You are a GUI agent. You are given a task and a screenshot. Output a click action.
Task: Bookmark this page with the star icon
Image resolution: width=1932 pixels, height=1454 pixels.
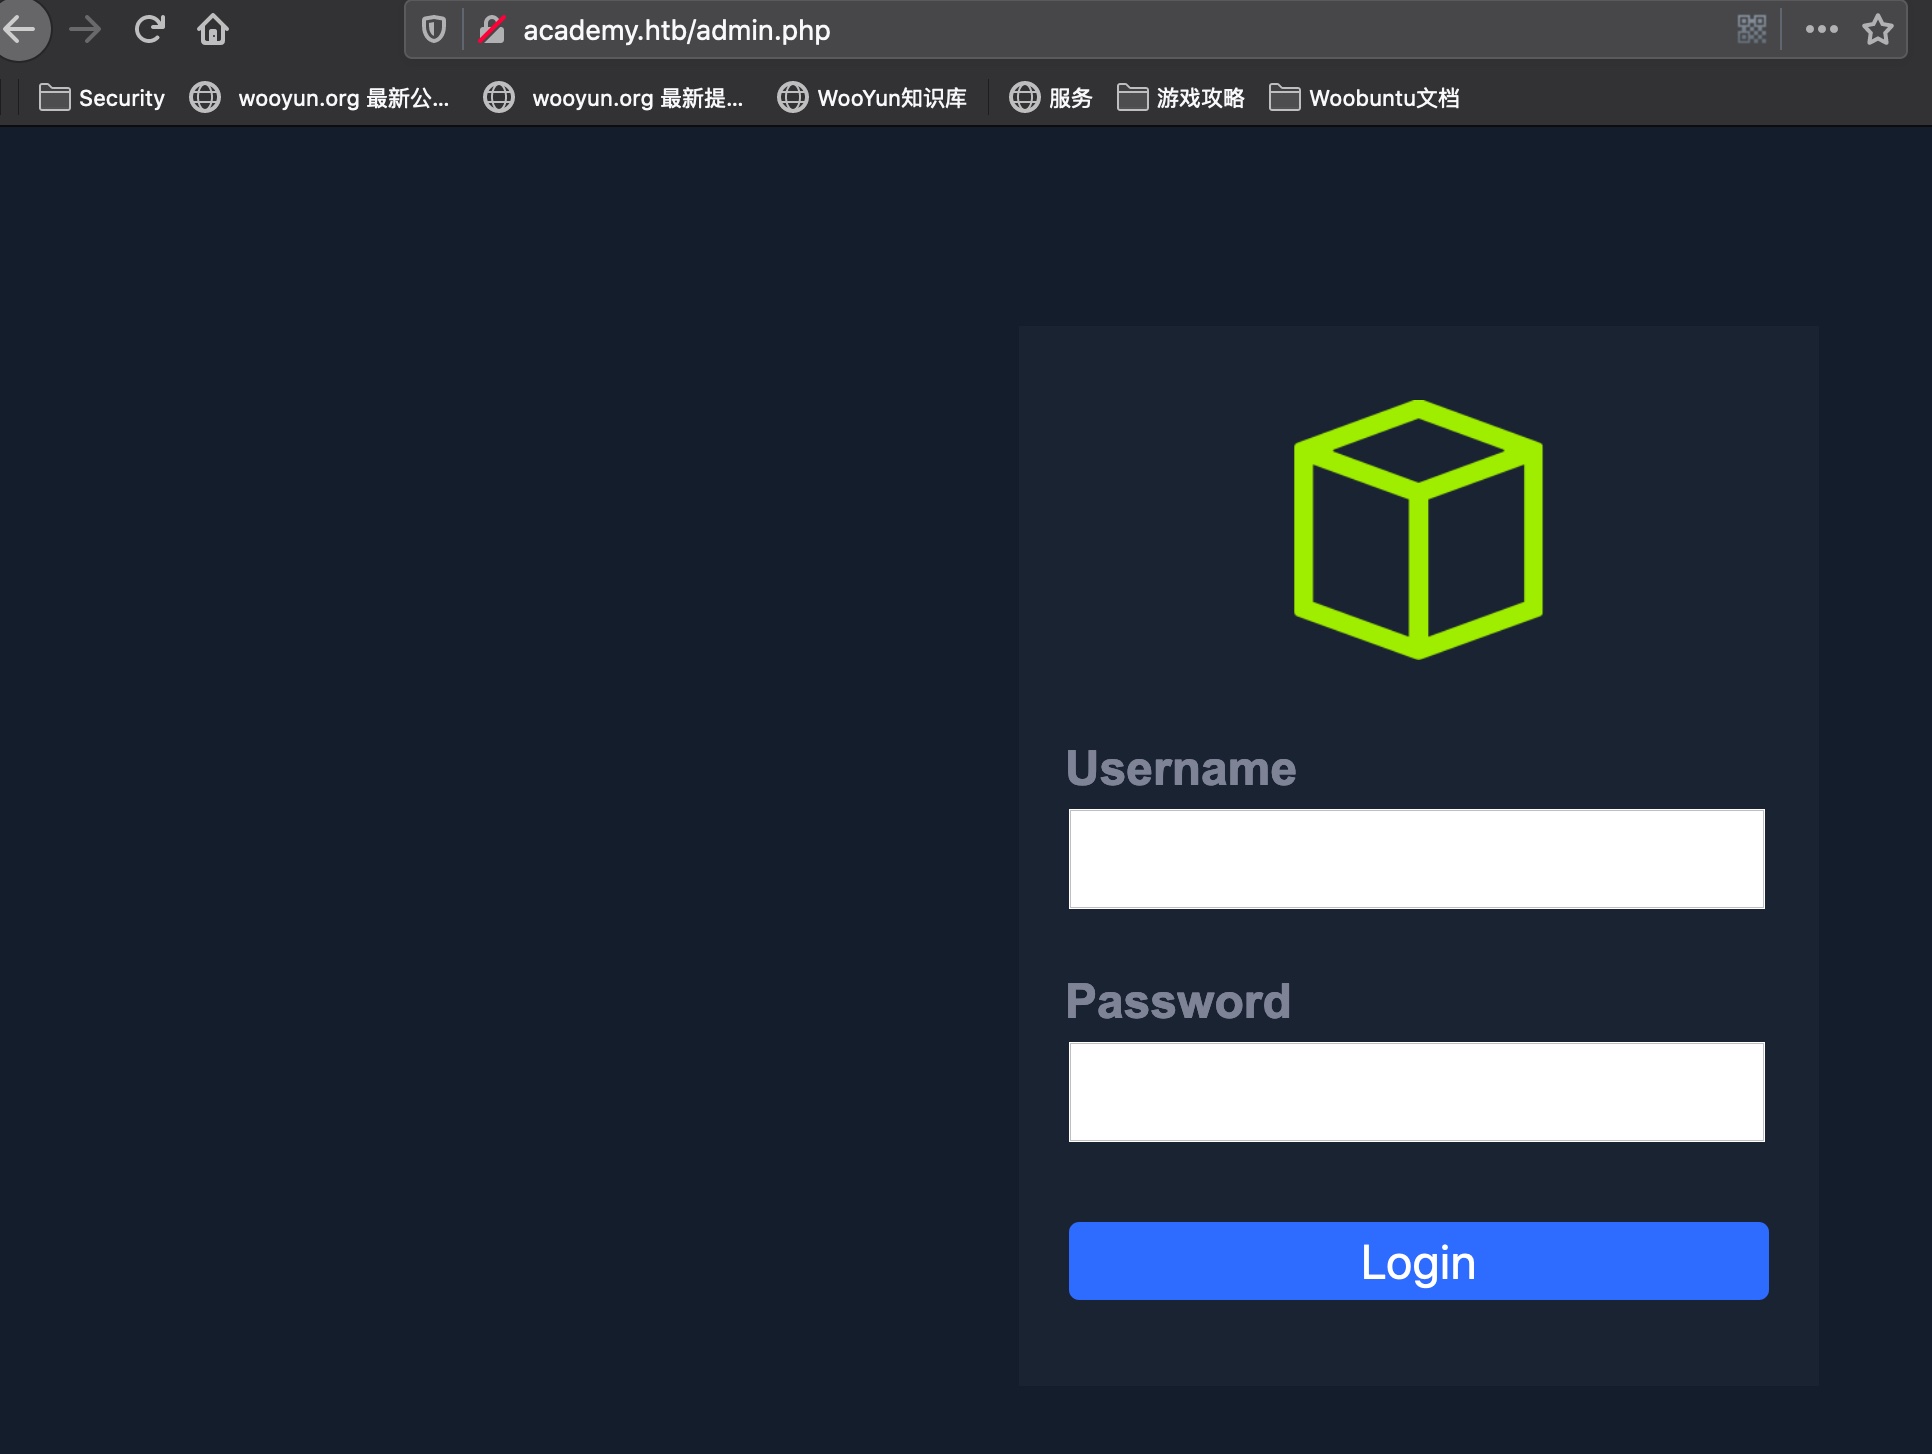1877,30
